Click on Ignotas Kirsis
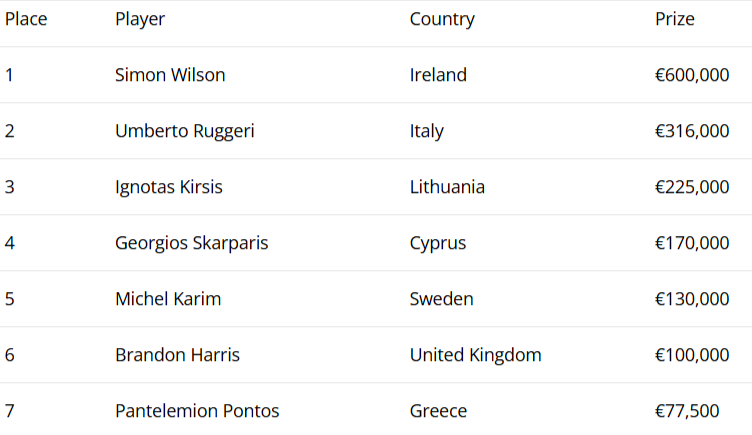The image size is (752, 435). [169, 187]
